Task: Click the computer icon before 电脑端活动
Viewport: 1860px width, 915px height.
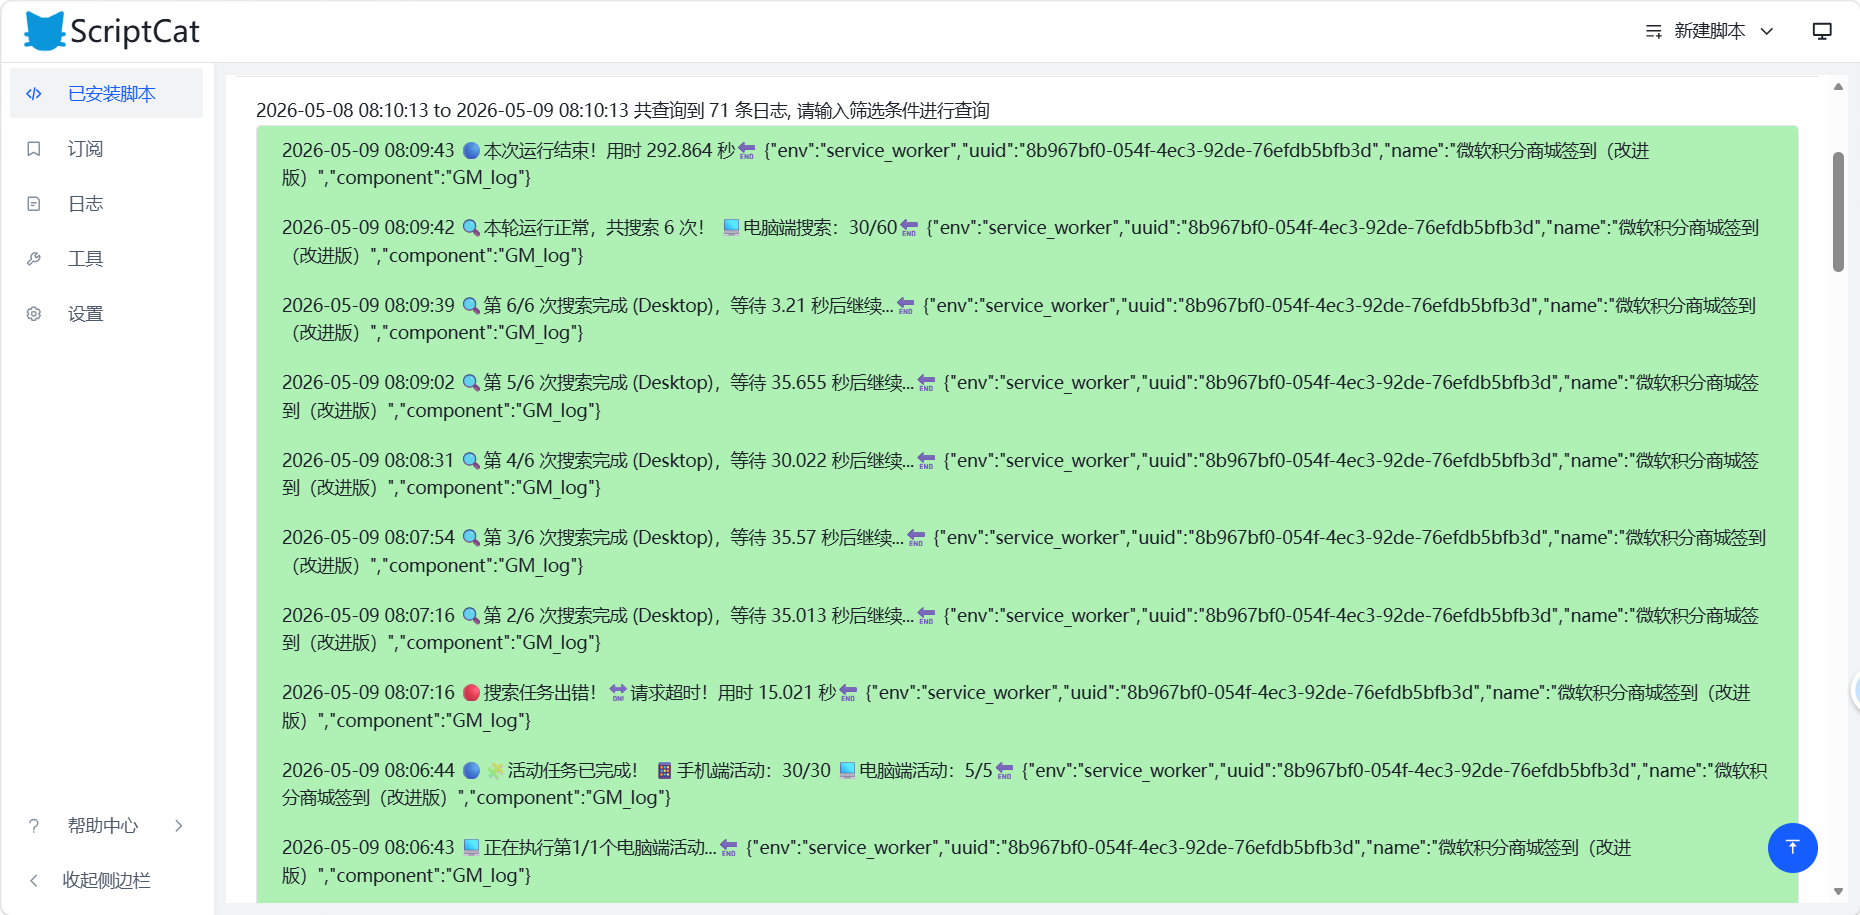Action: coord(847,770)
